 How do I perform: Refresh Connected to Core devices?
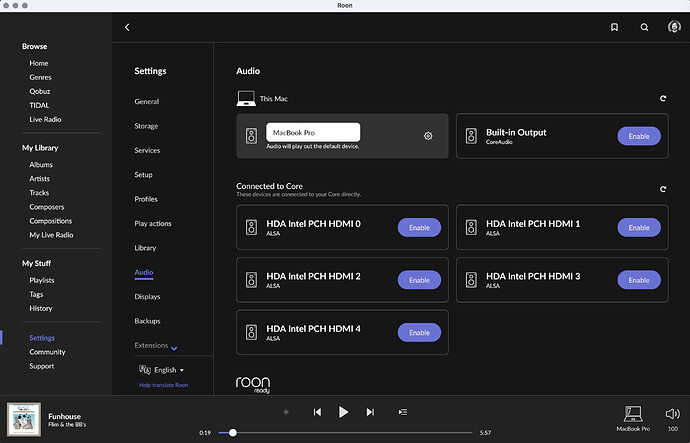coord(663,189)
